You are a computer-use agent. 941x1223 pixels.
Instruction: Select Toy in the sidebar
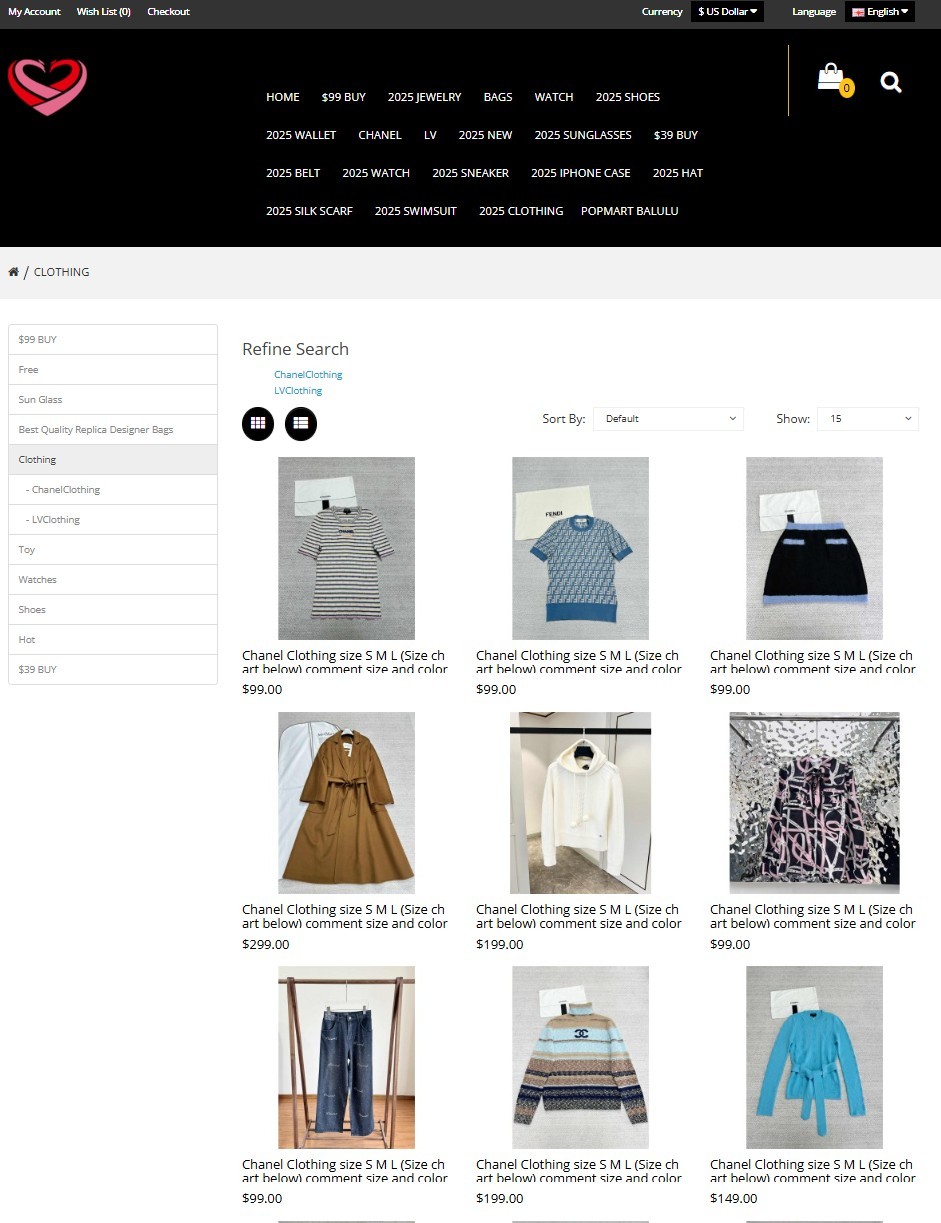coord(113,550)
